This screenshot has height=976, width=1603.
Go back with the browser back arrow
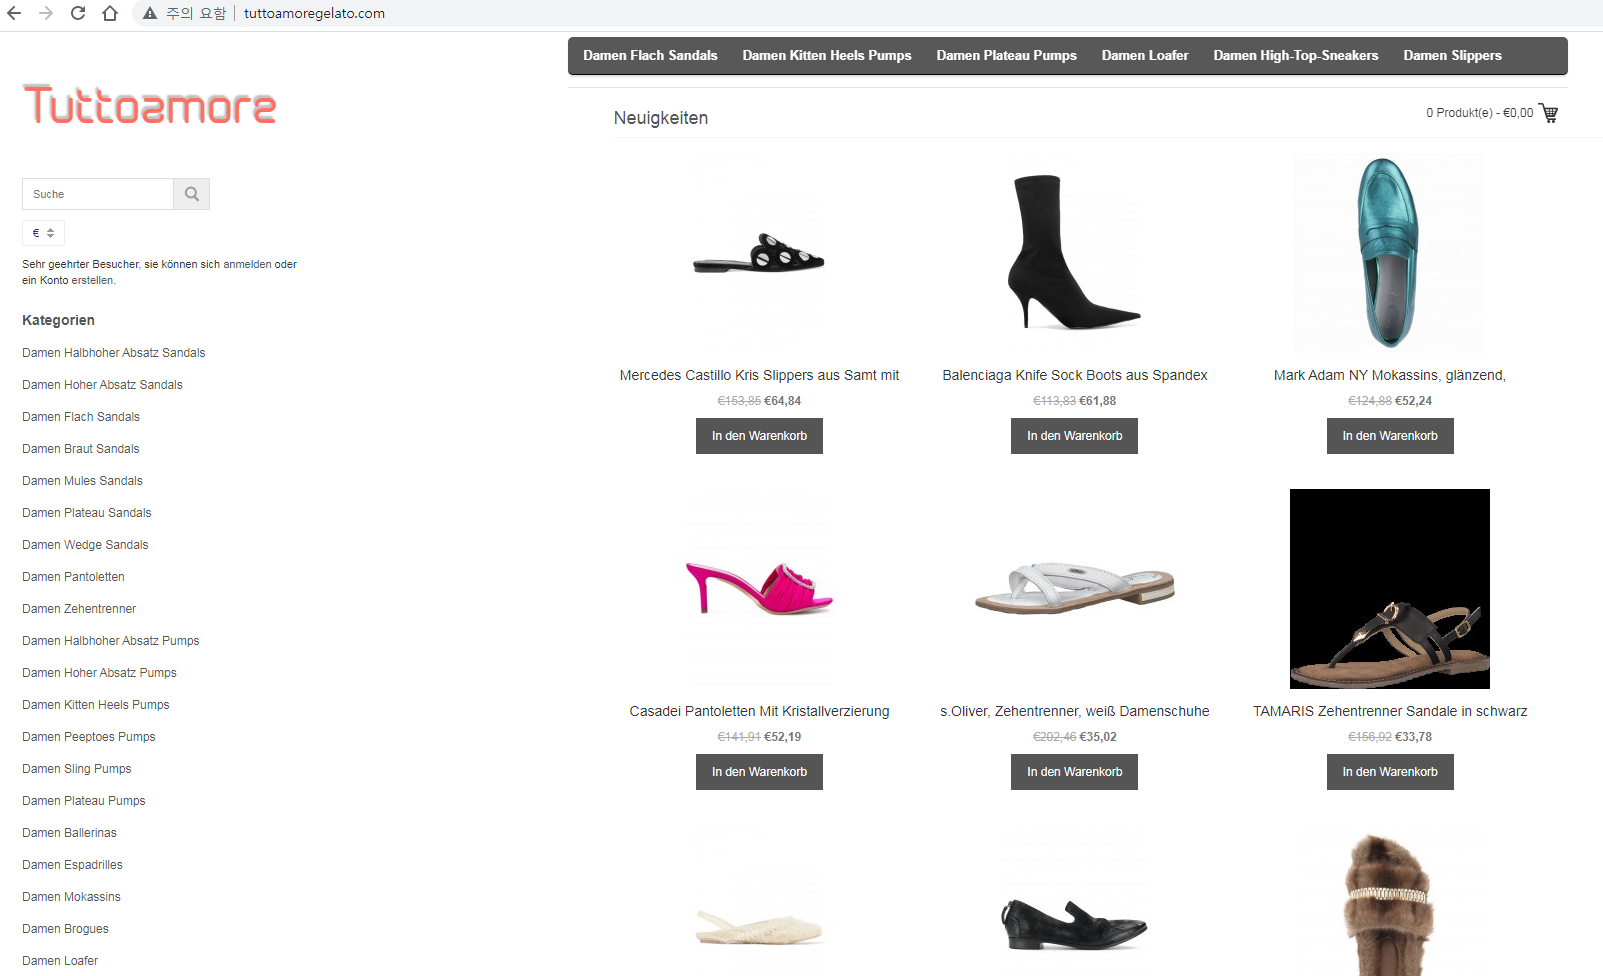(x=14, y=13)
